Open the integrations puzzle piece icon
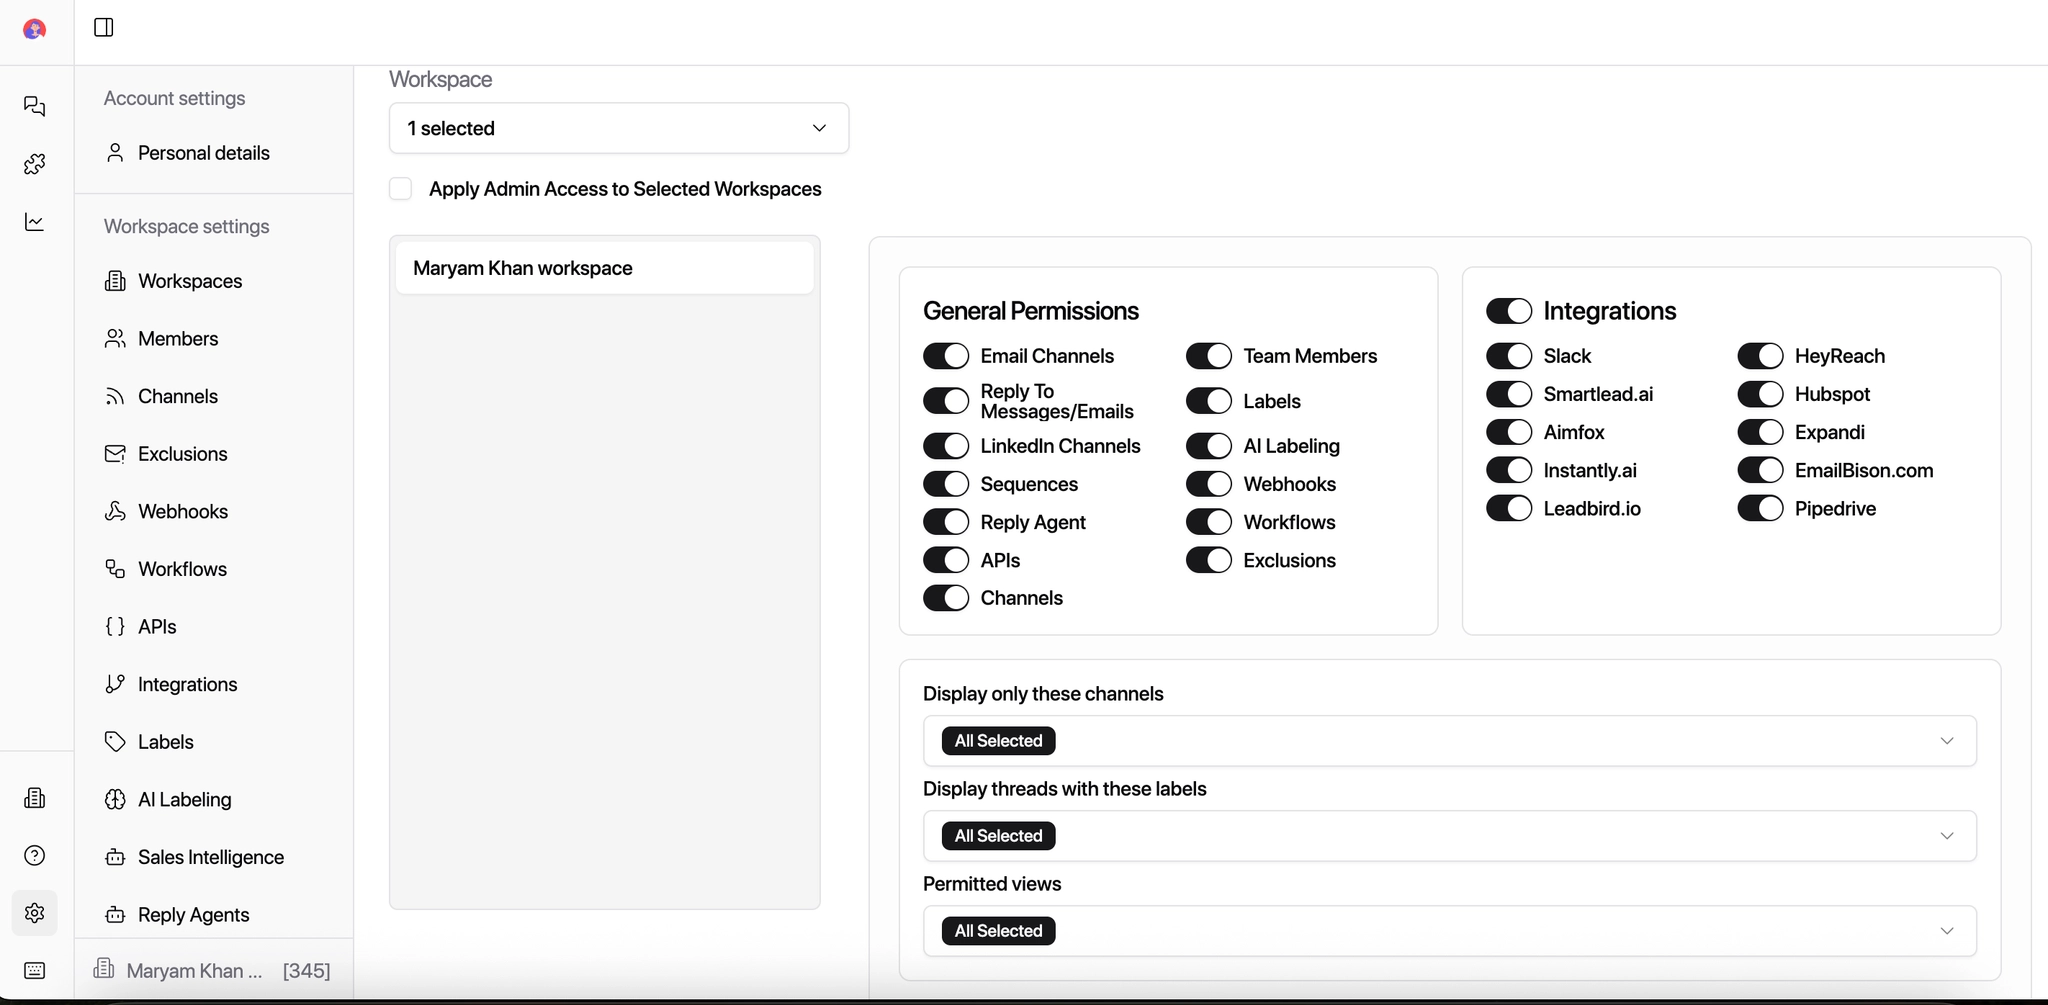 [35, 164]
